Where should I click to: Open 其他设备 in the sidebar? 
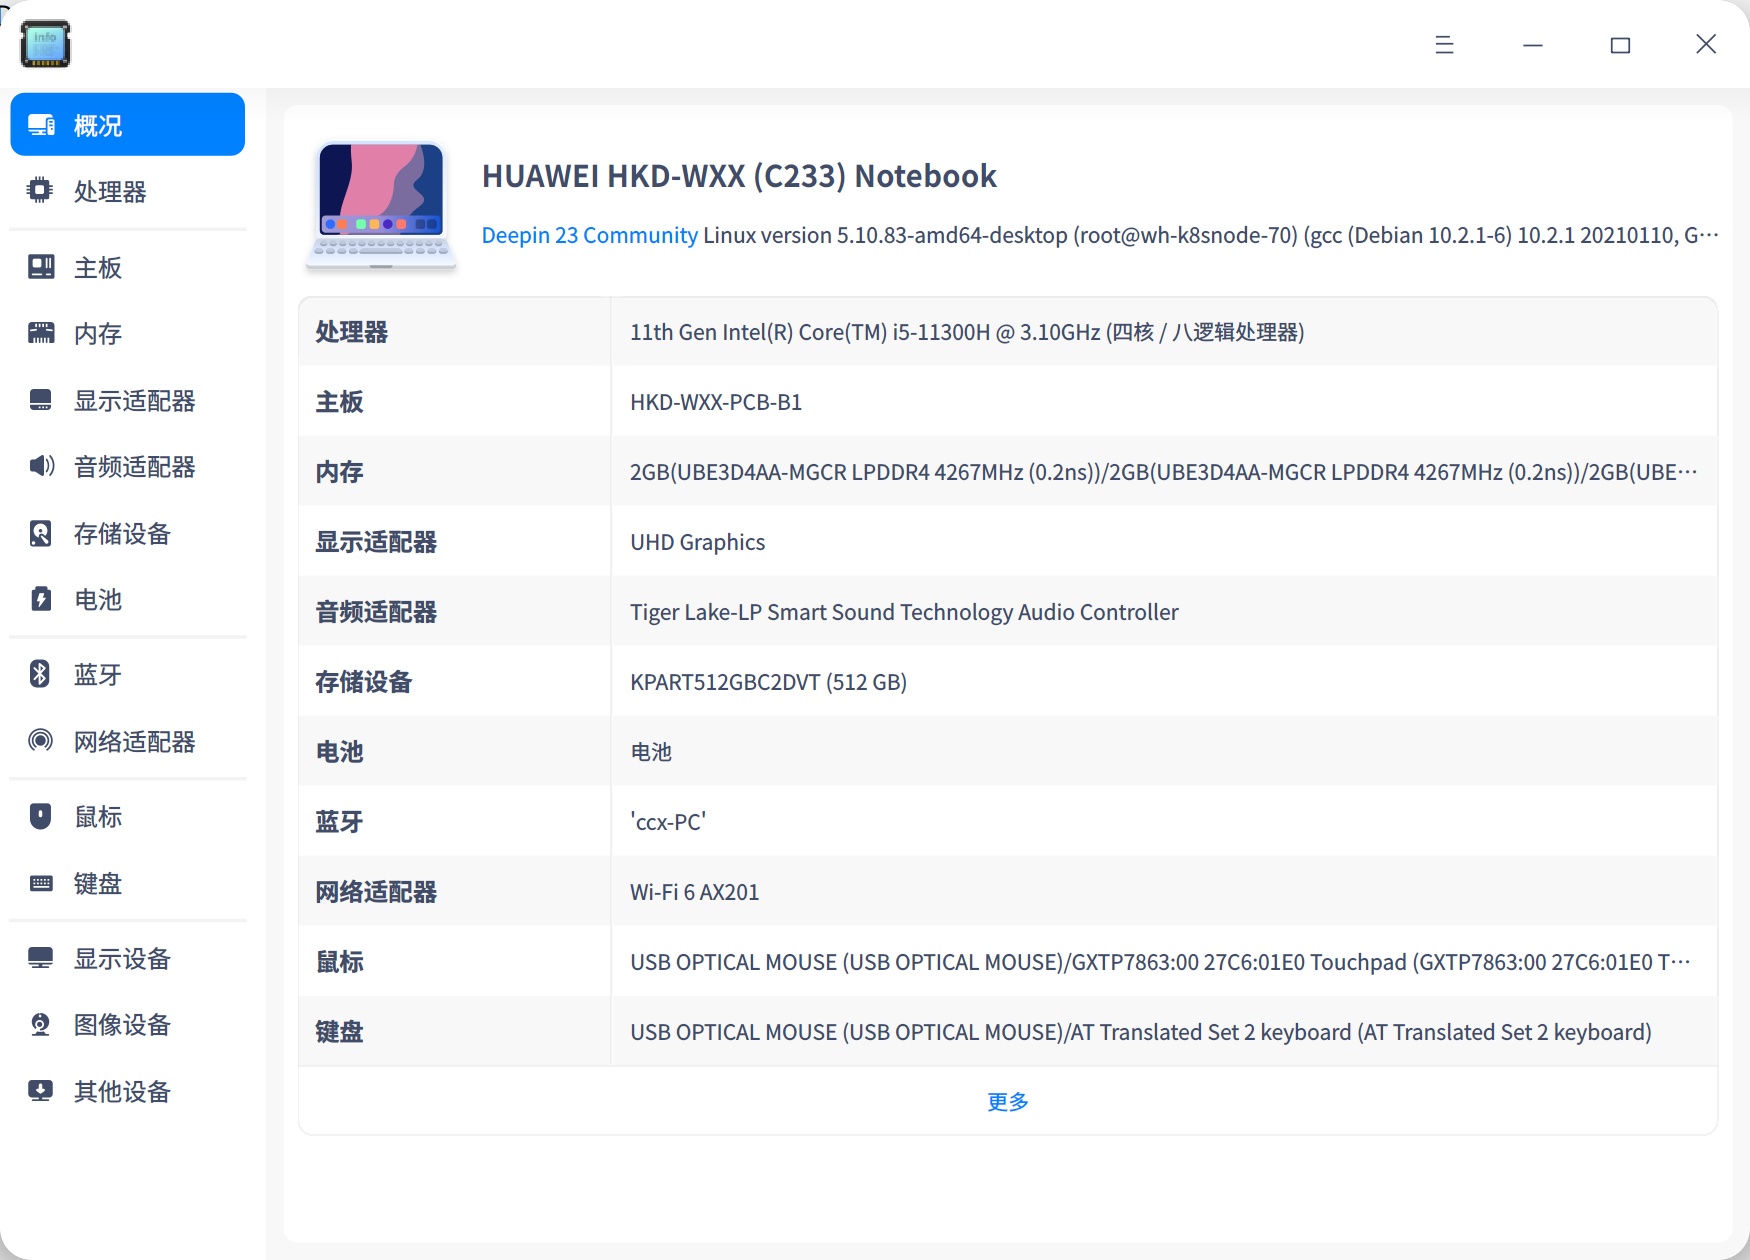(128, 1091)
